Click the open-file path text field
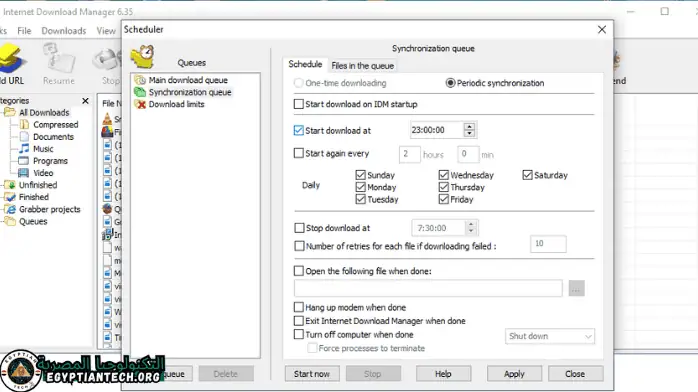Screen dimensions: 698x392 (428, 288)
